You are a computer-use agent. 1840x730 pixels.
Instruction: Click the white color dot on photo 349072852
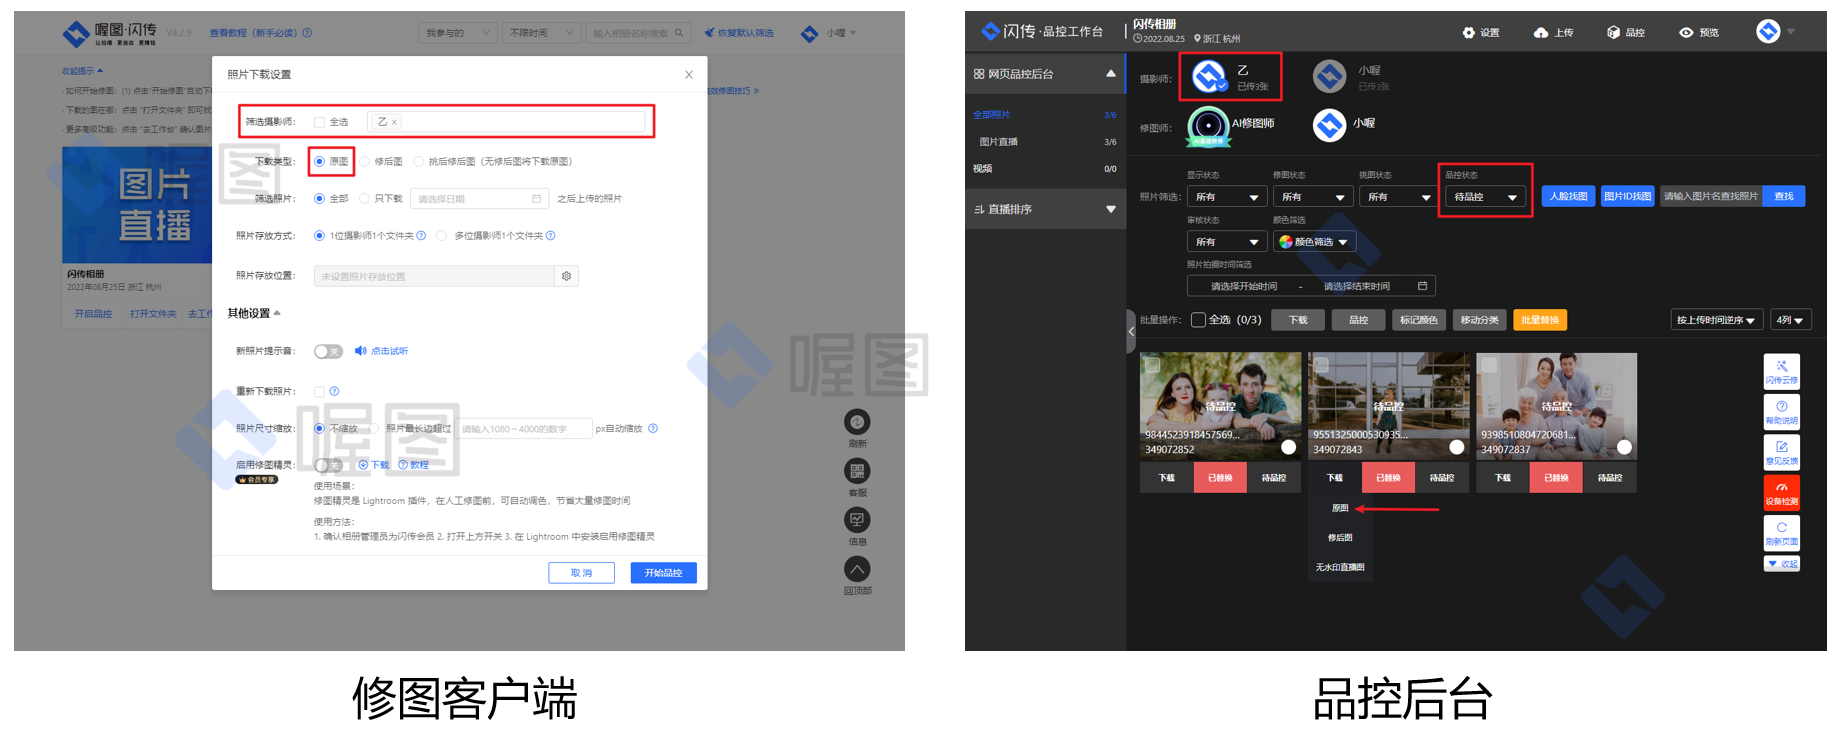click(x=1288, y=447)
